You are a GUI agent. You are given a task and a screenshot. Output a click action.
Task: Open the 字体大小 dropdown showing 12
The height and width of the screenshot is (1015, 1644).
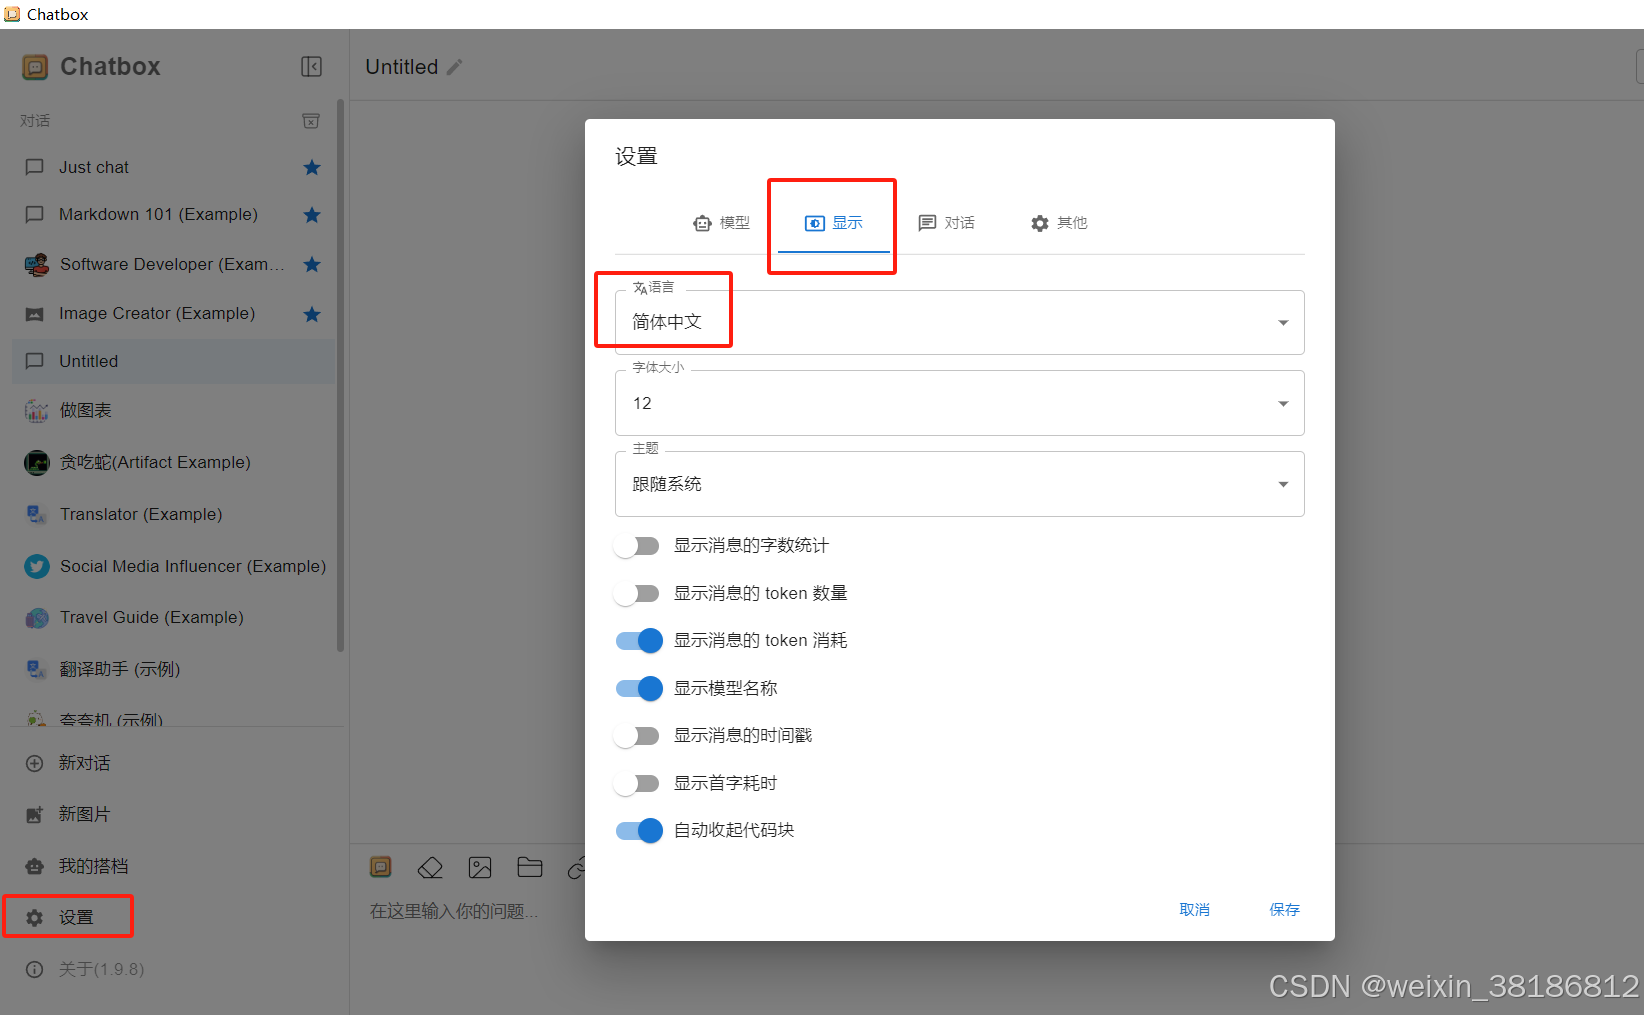[x=959, y=403]
